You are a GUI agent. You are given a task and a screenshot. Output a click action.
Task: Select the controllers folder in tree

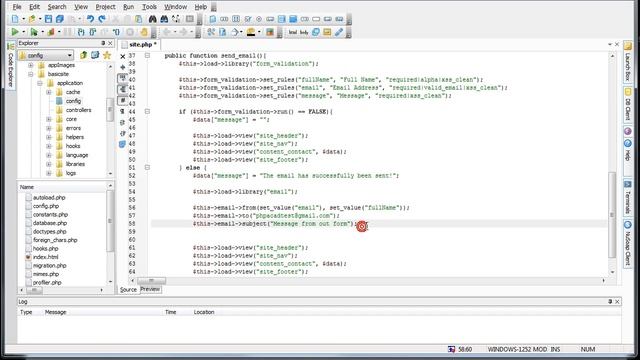[78, 110]
